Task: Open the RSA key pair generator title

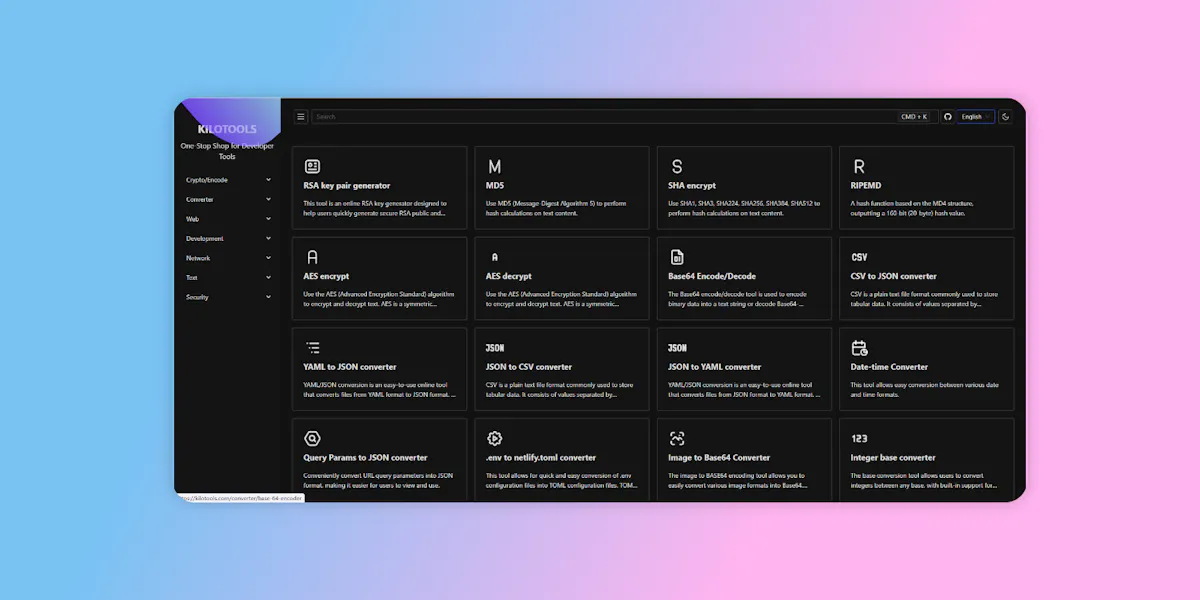Action: 347,186
